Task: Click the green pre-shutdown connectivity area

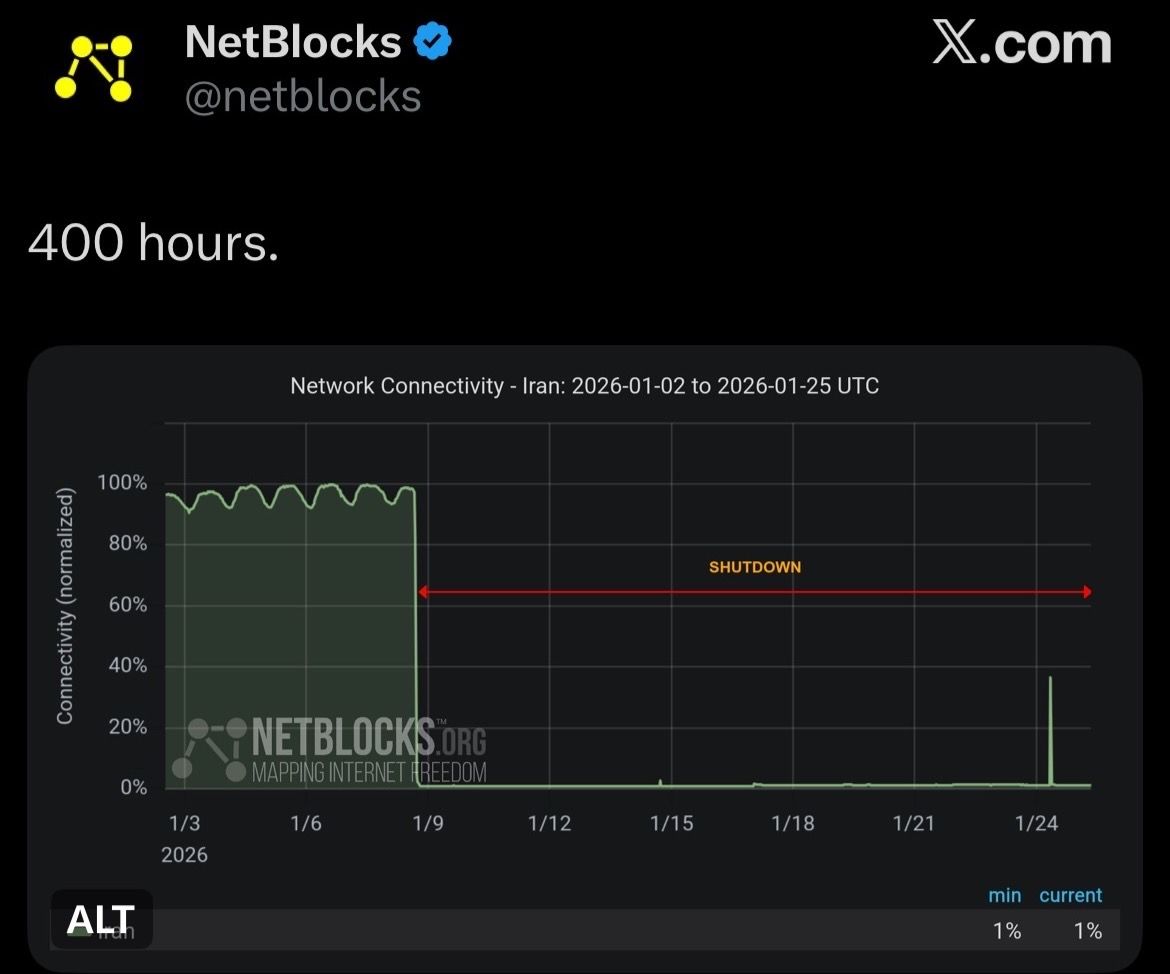Action: pos(290,640)
